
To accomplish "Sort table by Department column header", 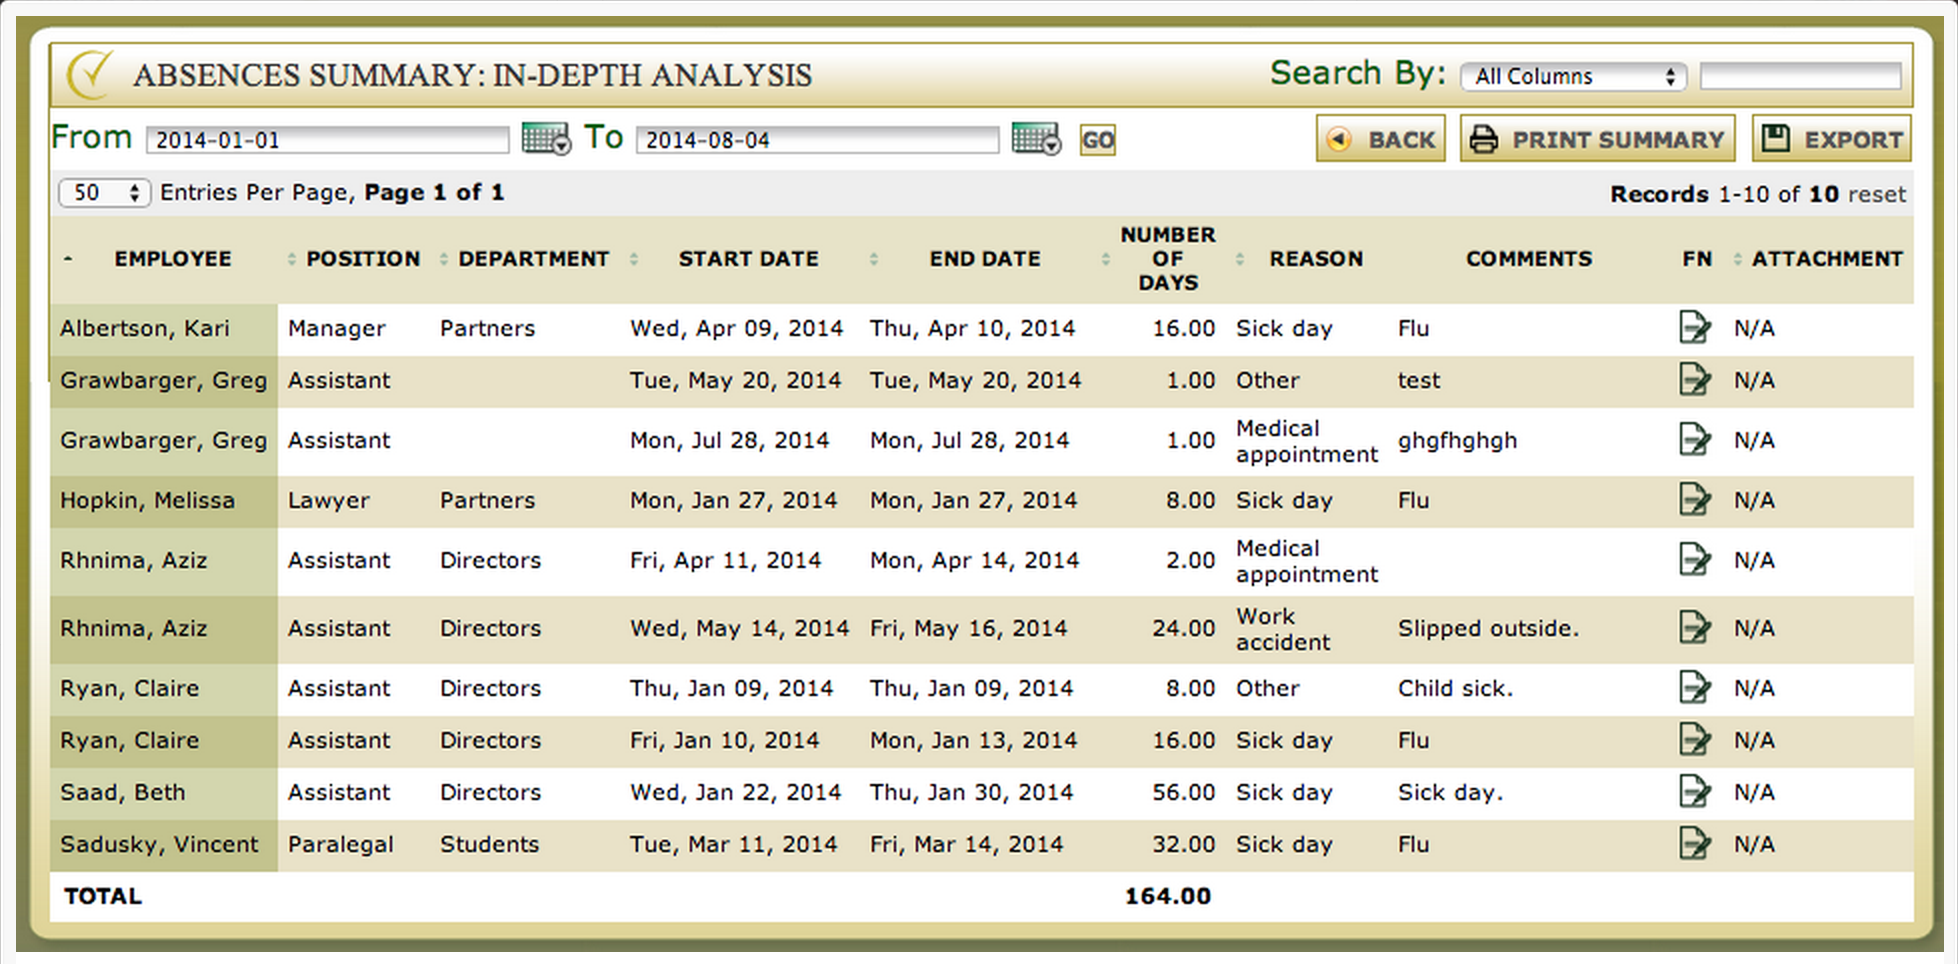I will tap(533, 259).
